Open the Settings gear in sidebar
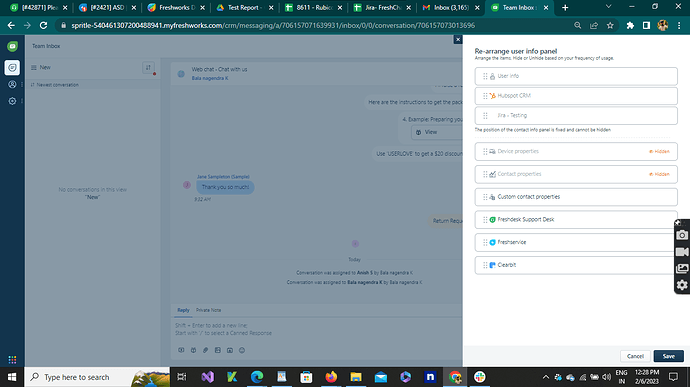The width and height of the screenshot is (690, 387). [x=12, y=101]
